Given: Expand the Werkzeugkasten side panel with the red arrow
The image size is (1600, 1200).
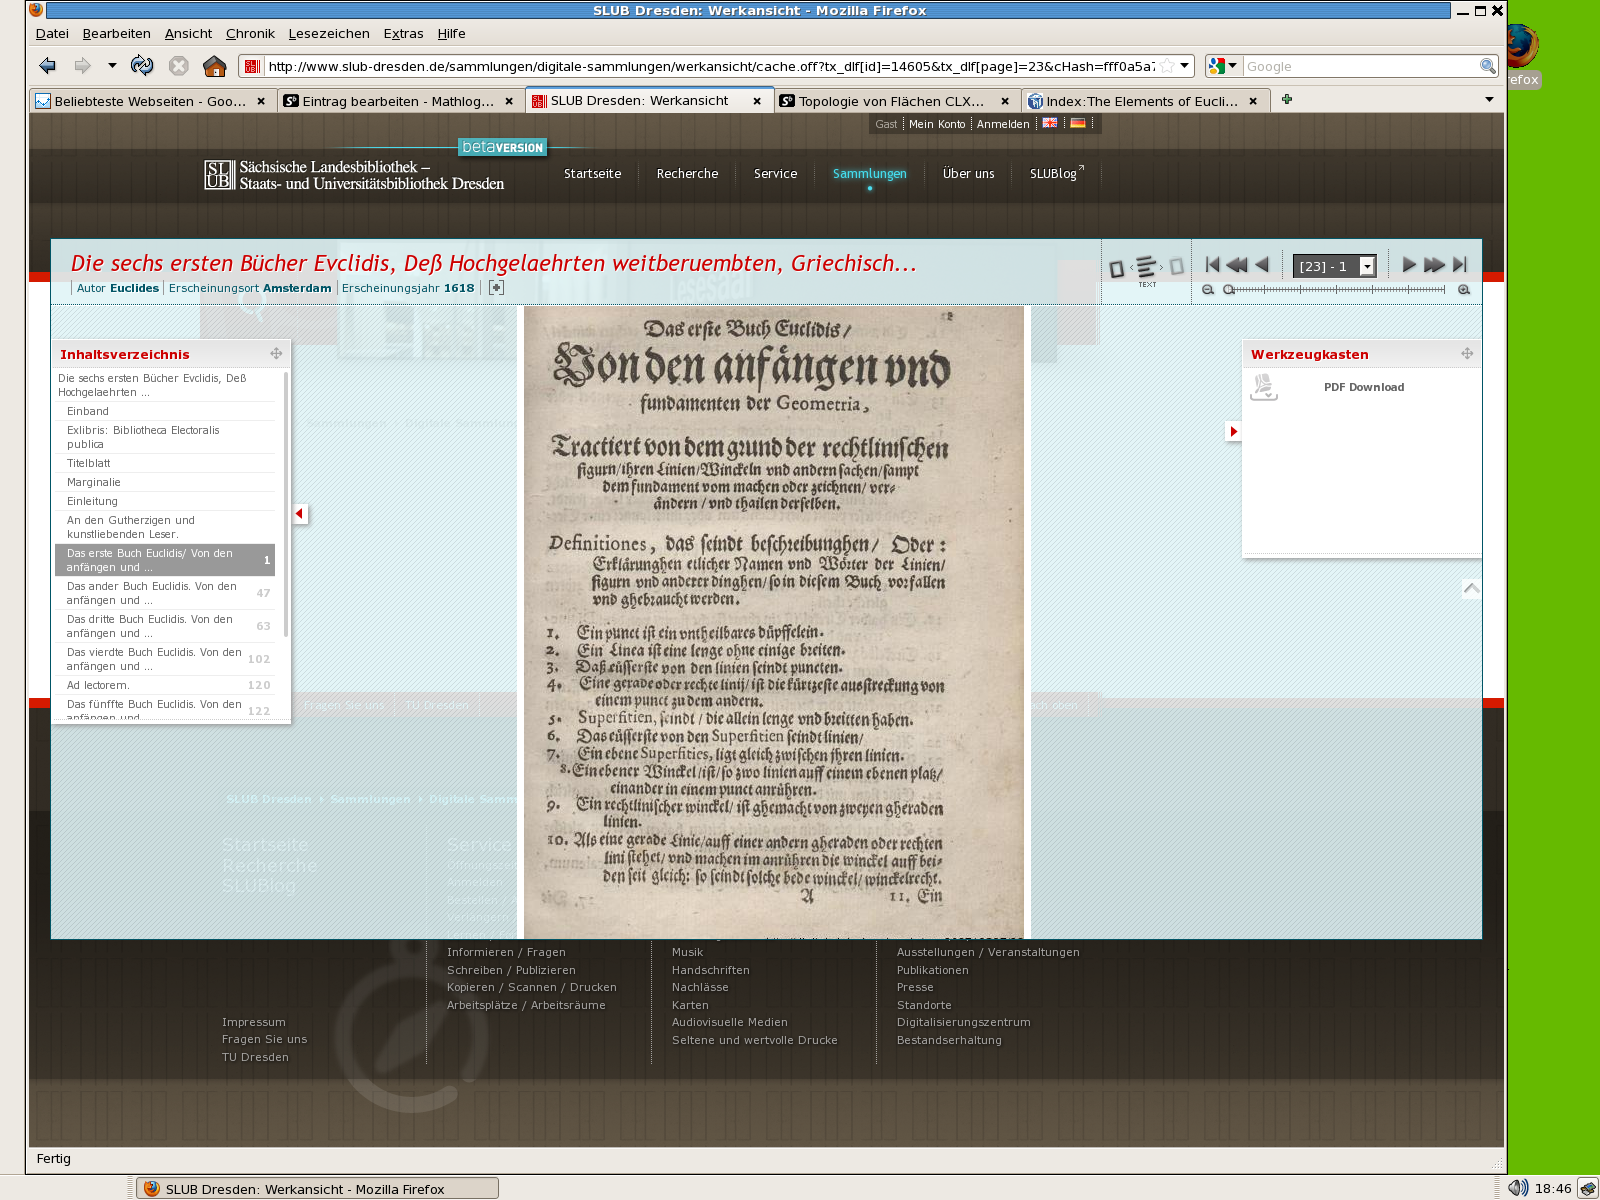Looking at the screenshot, I should [x=1233, y=431].
